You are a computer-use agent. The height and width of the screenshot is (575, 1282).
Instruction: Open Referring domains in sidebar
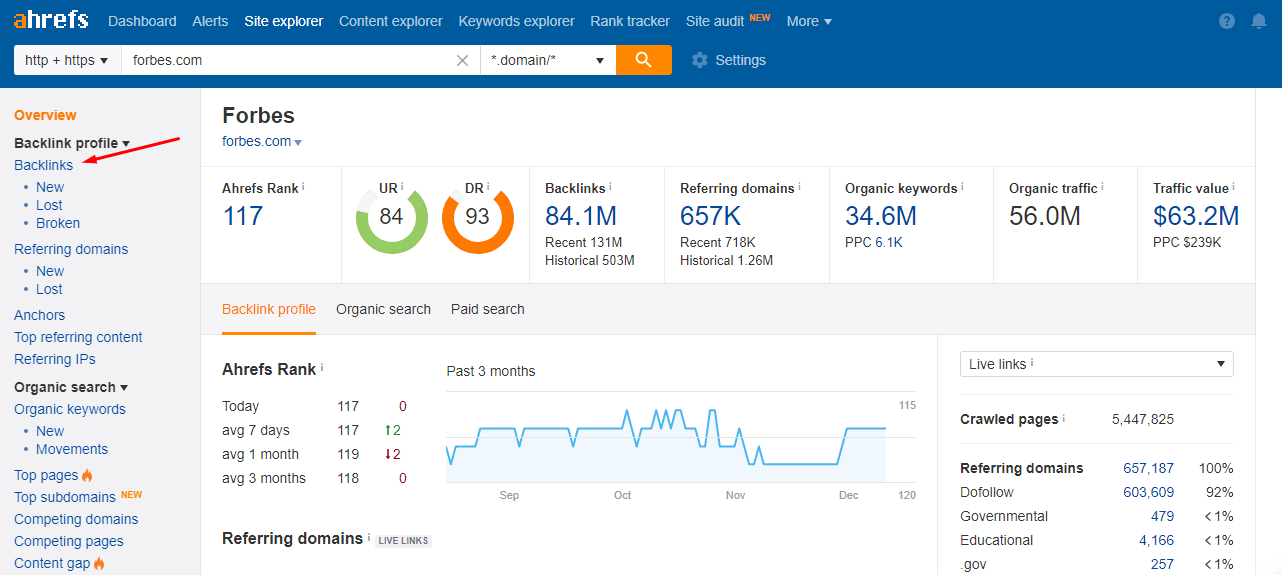pyautogui.click(x=71, y=249)
